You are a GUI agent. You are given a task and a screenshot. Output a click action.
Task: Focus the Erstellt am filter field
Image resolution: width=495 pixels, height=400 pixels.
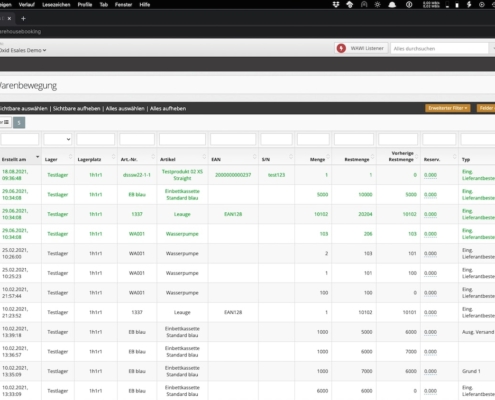20,139
